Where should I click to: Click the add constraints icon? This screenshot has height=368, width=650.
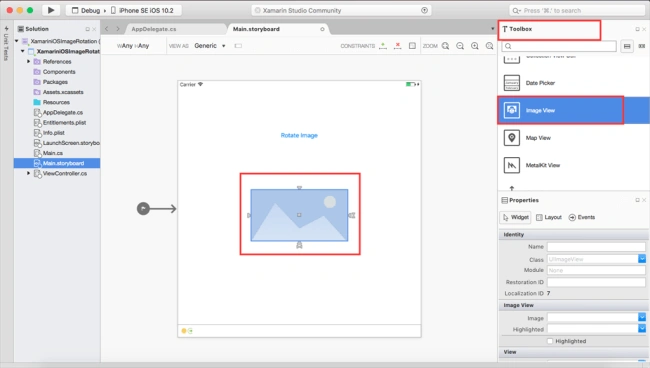(383, 46)
